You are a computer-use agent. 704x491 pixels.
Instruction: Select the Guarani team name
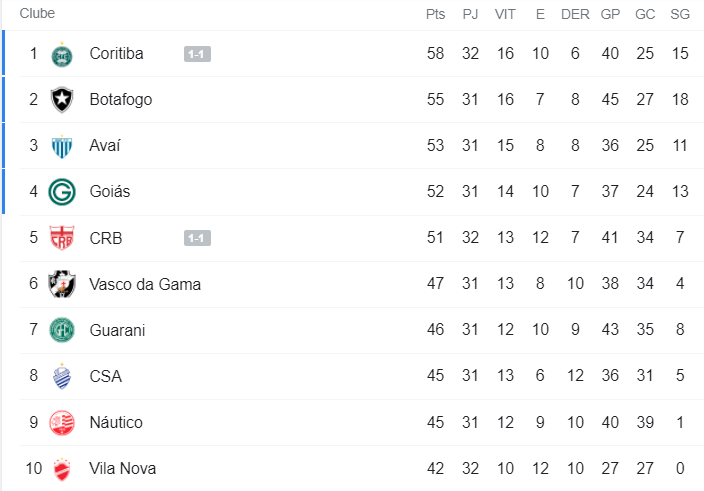pos(117,330)
